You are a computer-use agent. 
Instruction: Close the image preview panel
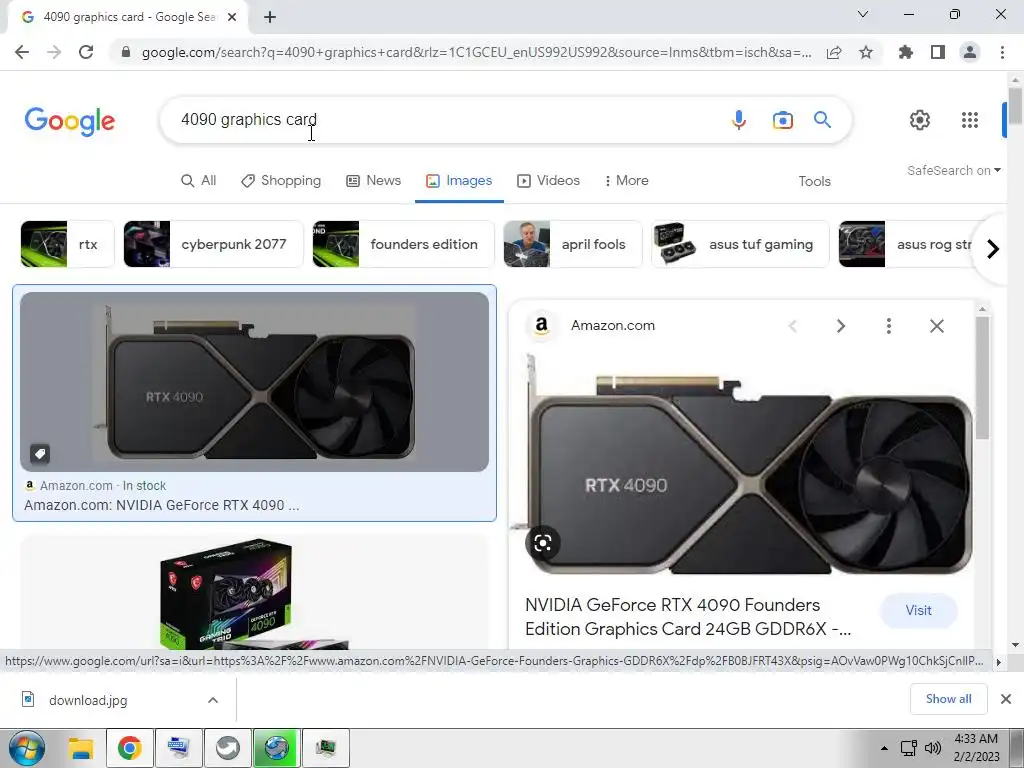point(936,326)
